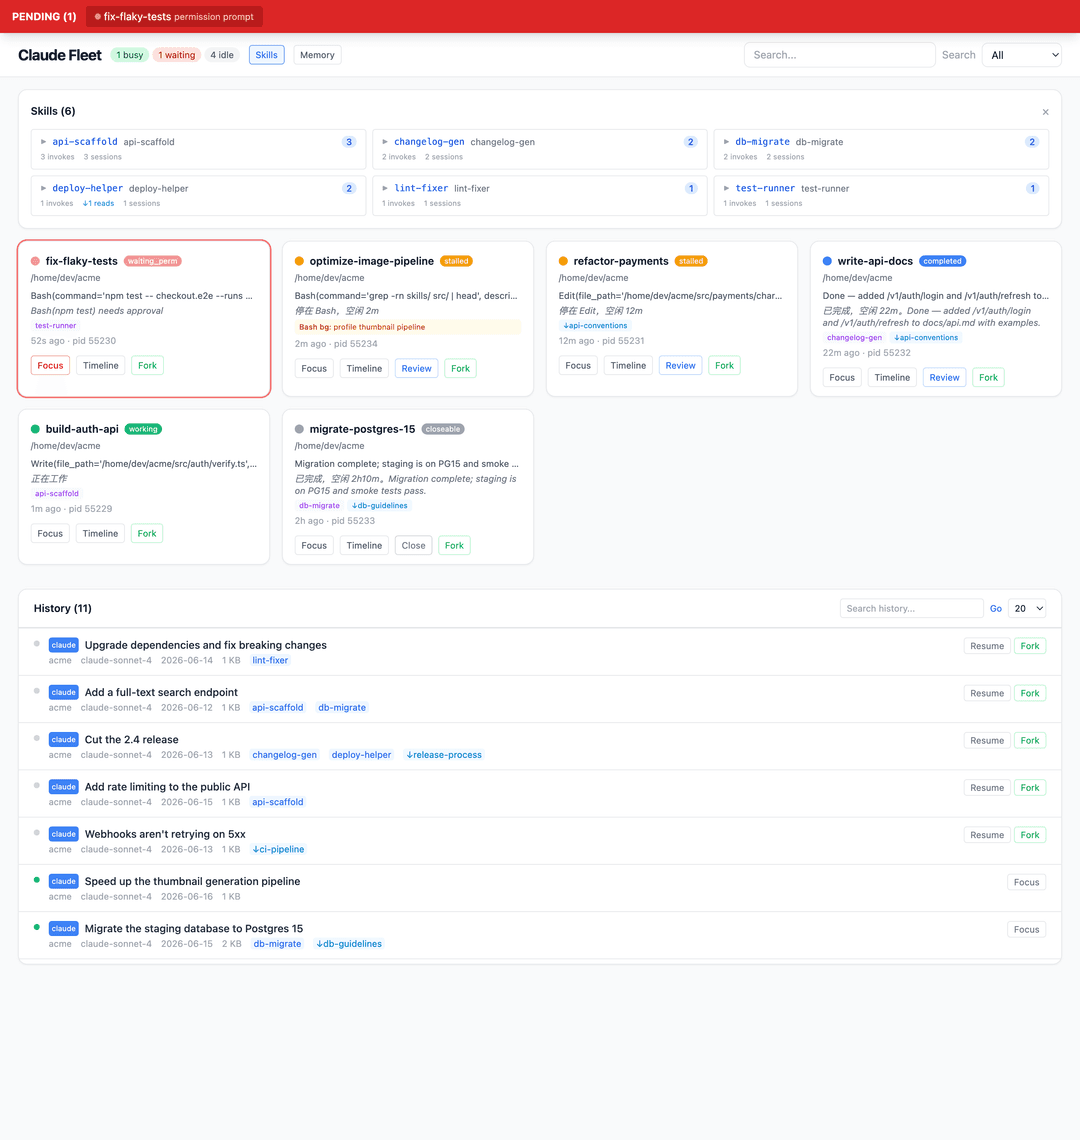
Task: Open the Timeline for fix-flaky-tests
Action: pos(100,366)
